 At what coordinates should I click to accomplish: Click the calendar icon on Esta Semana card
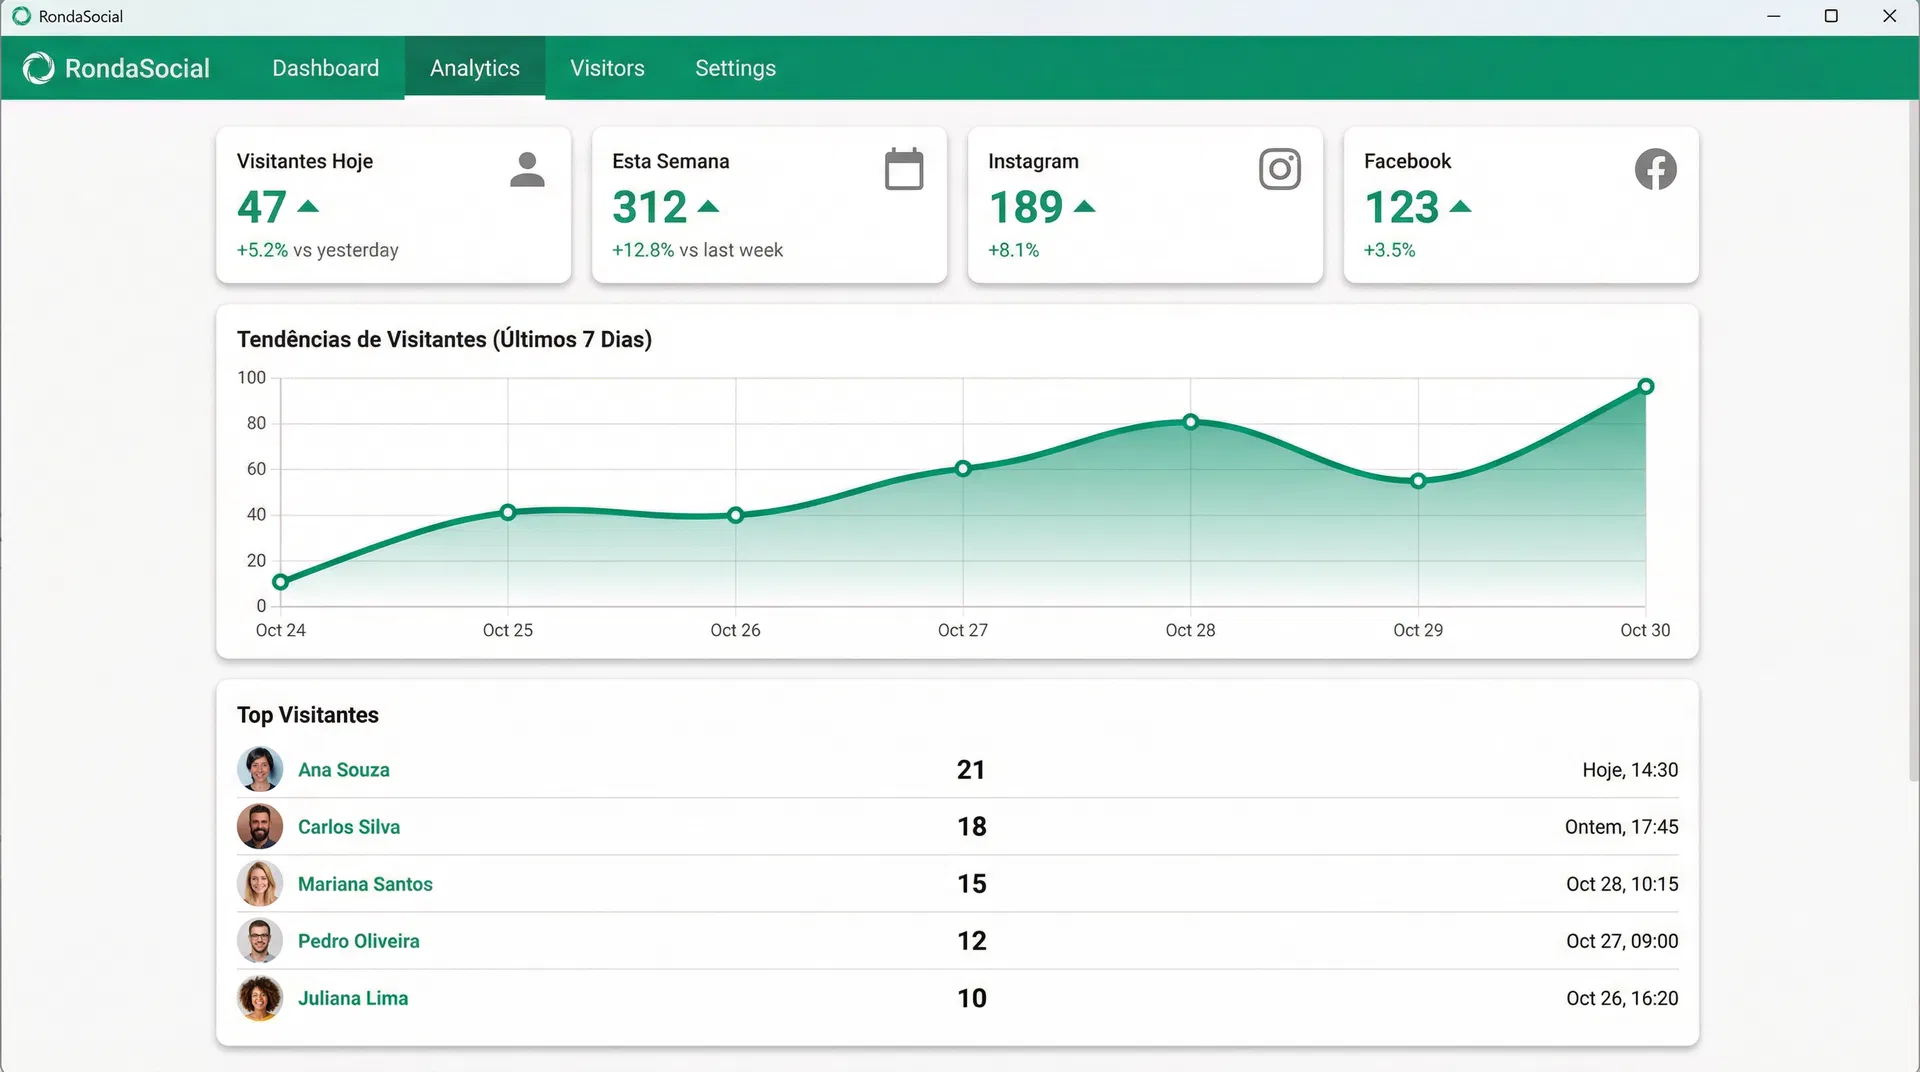(x=903, y=169)
